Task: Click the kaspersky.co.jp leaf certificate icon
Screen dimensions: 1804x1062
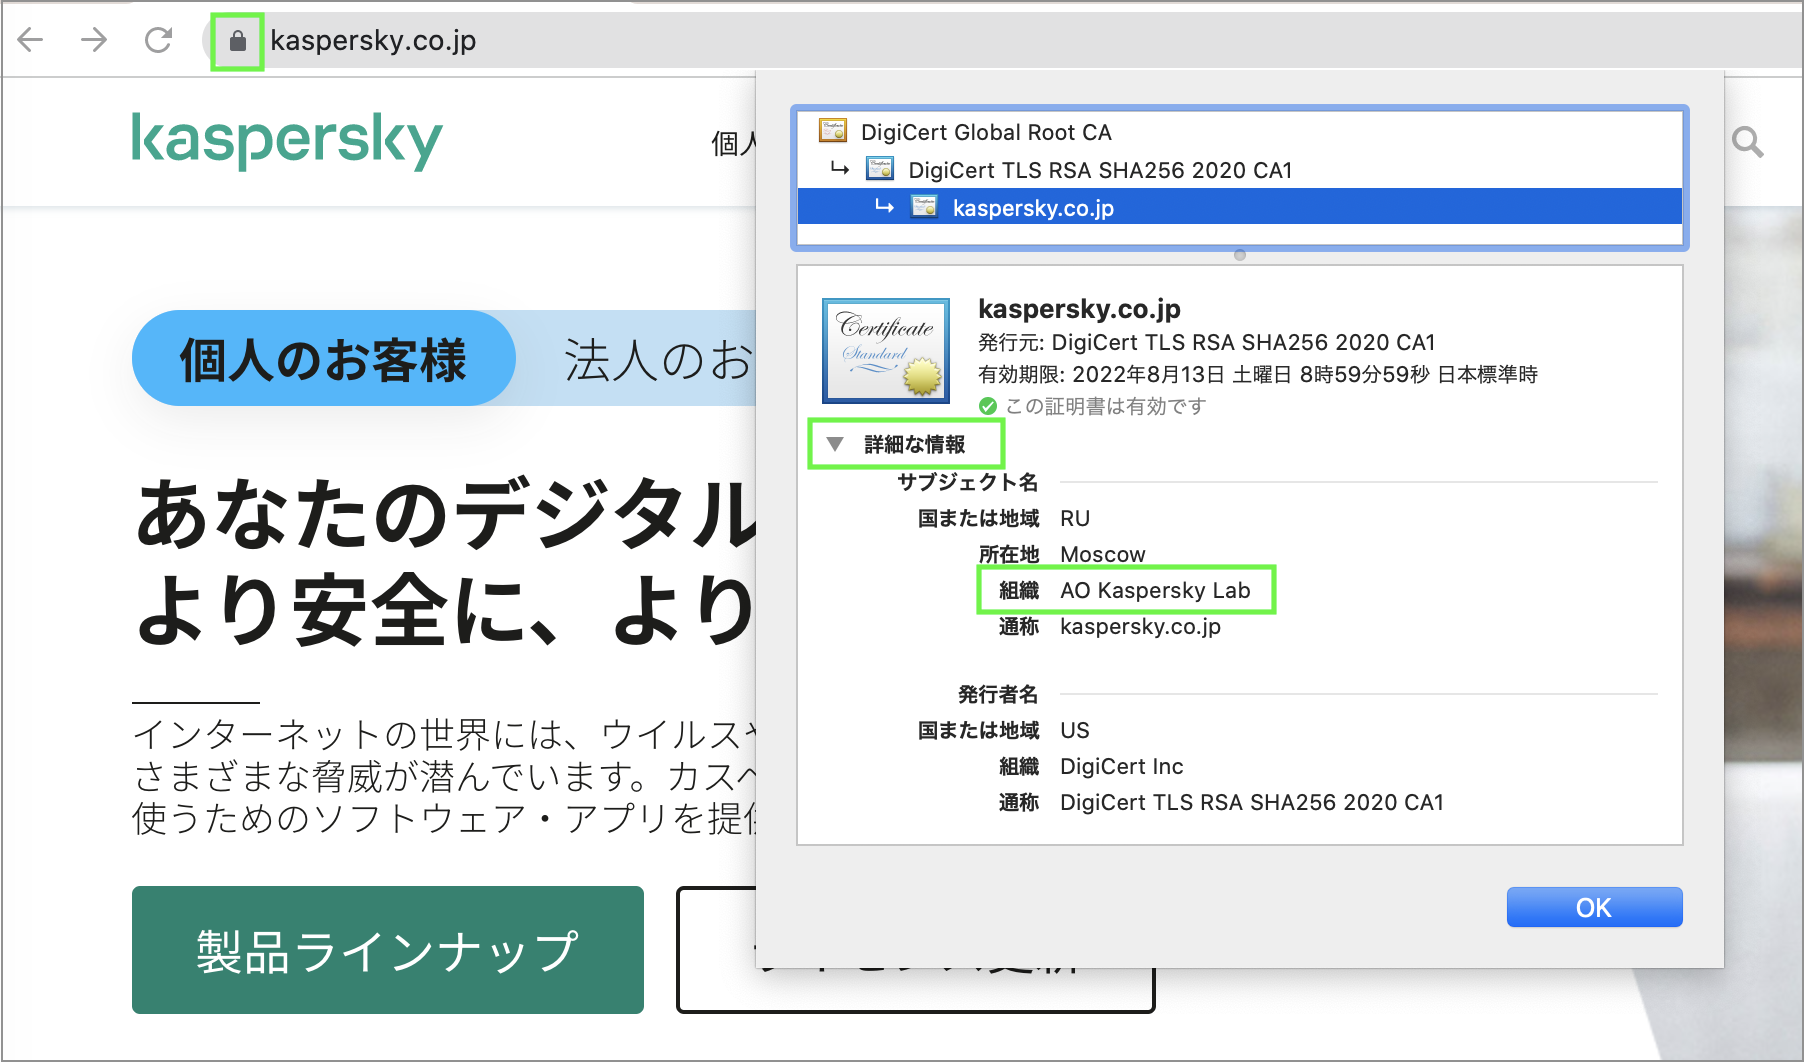Action: click(x=924, y=207)
